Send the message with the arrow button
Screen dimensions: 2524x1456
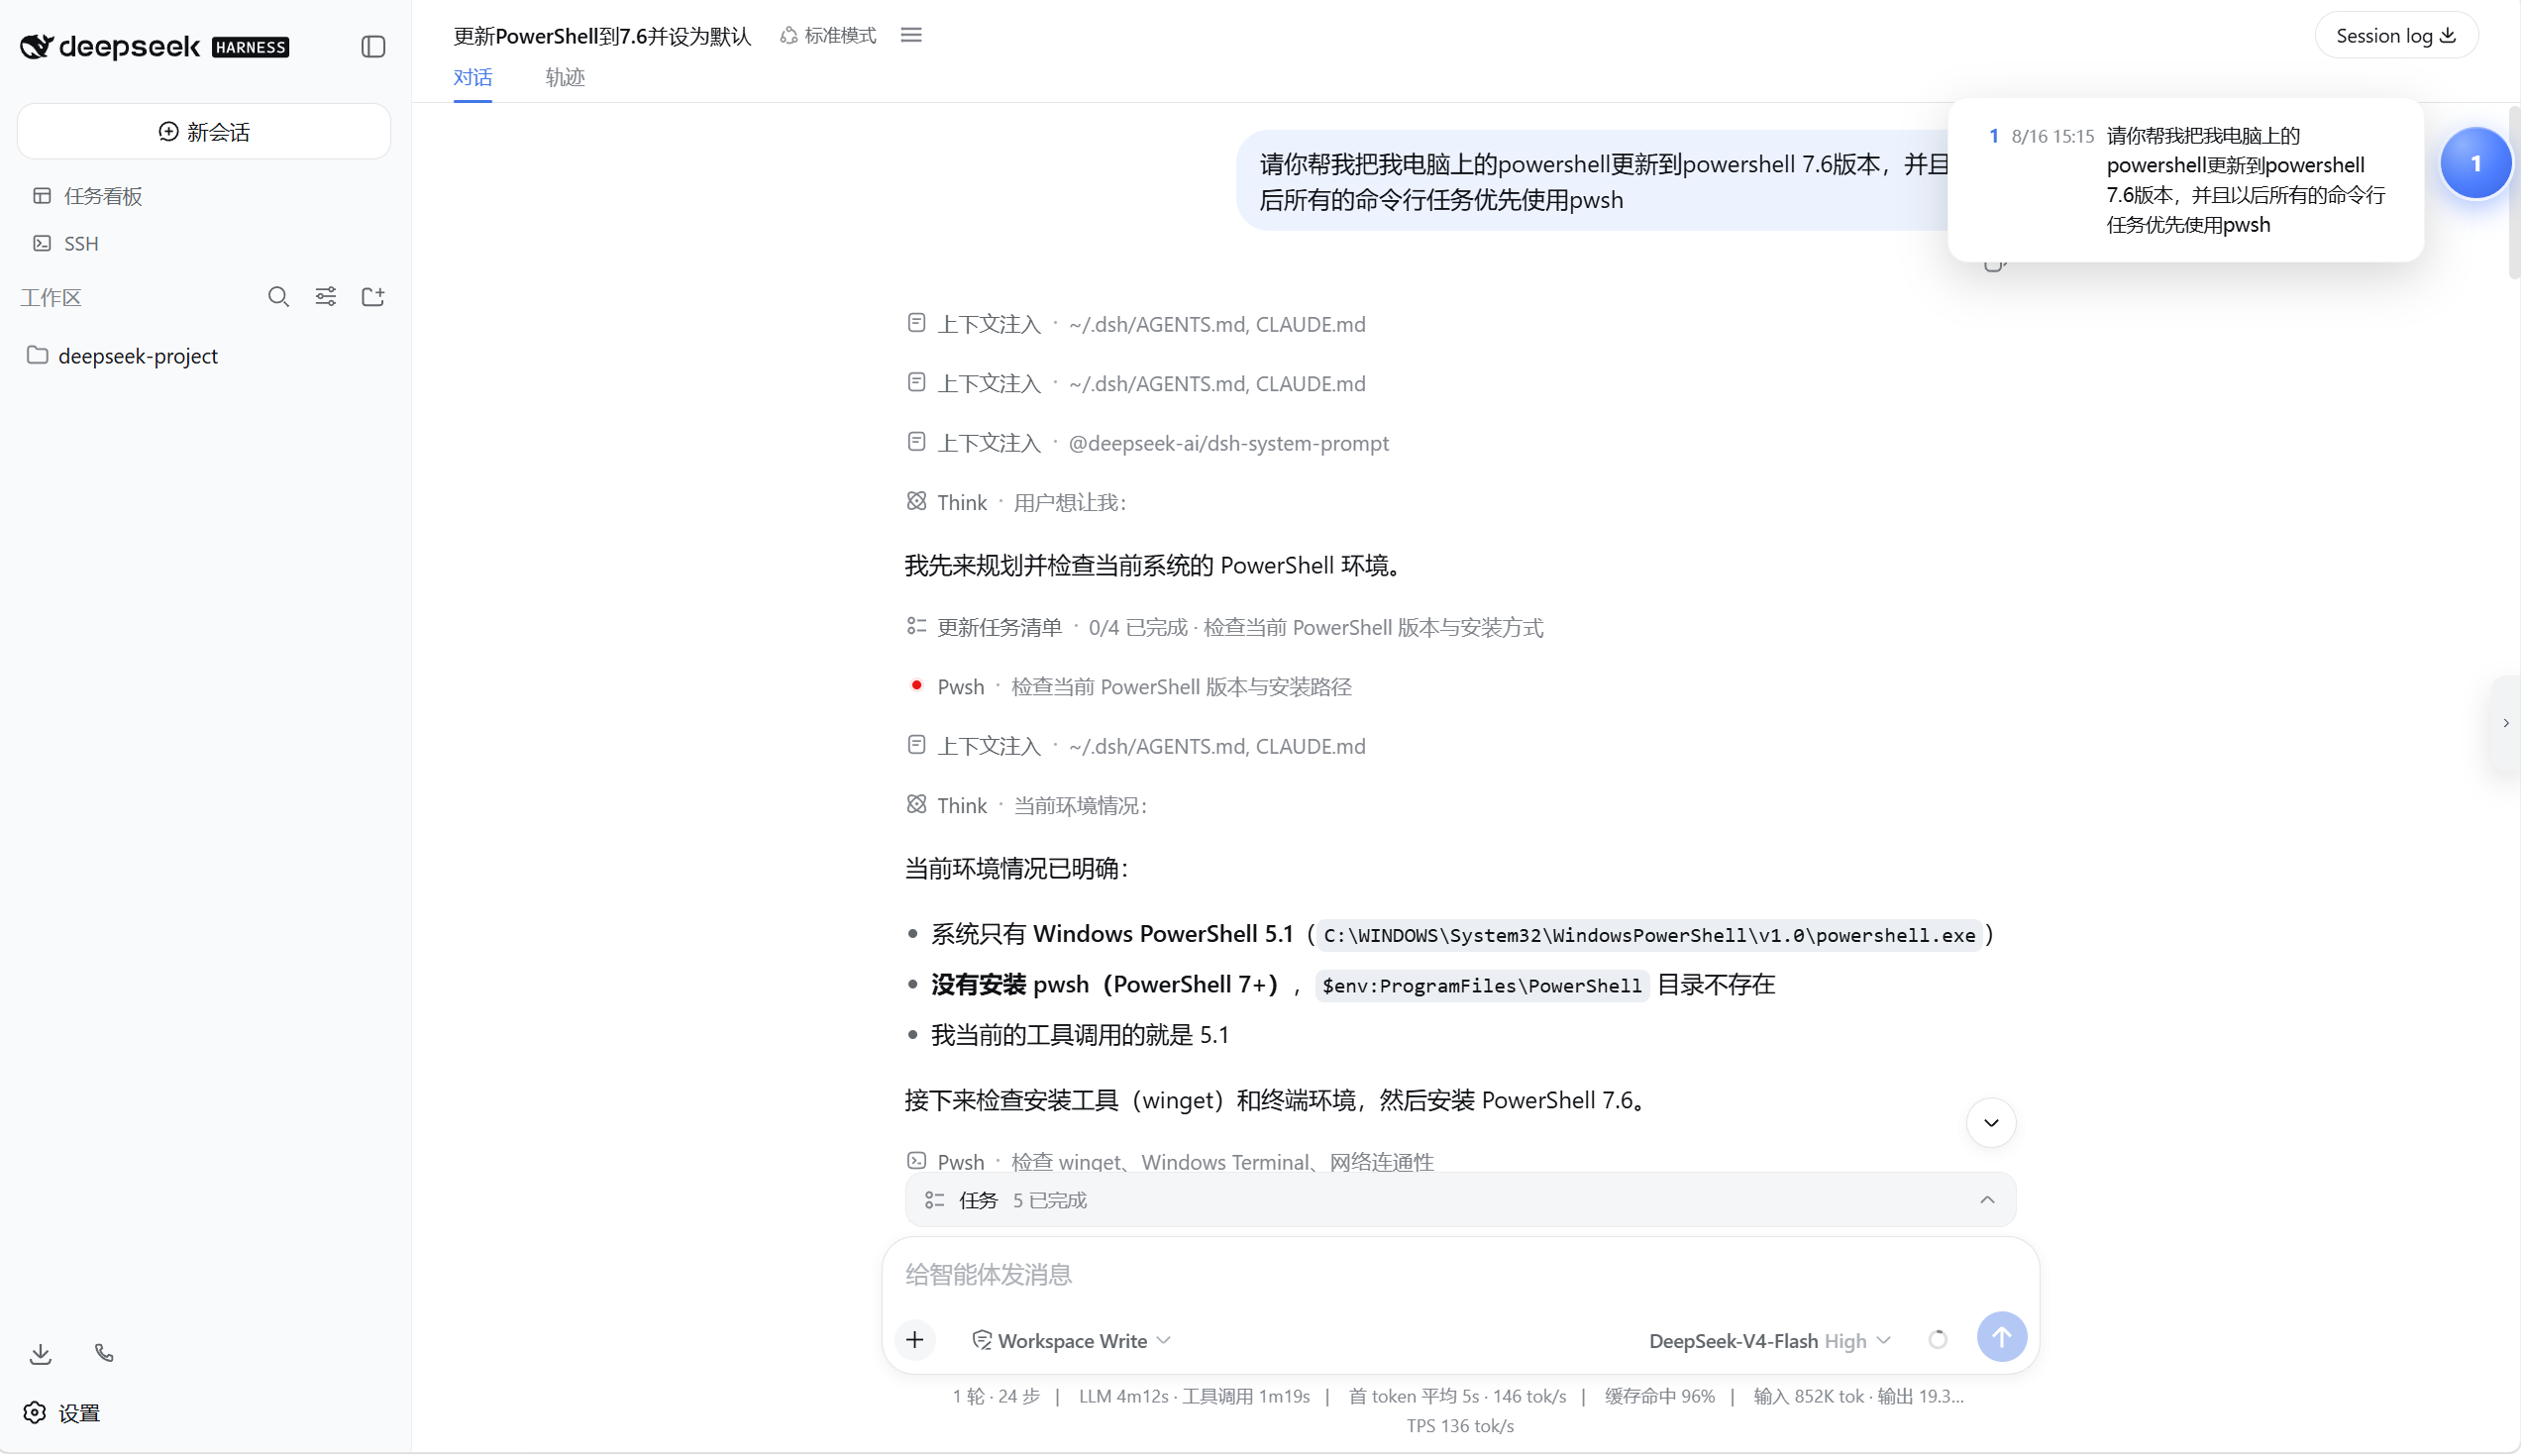tap(2003, 1338)
